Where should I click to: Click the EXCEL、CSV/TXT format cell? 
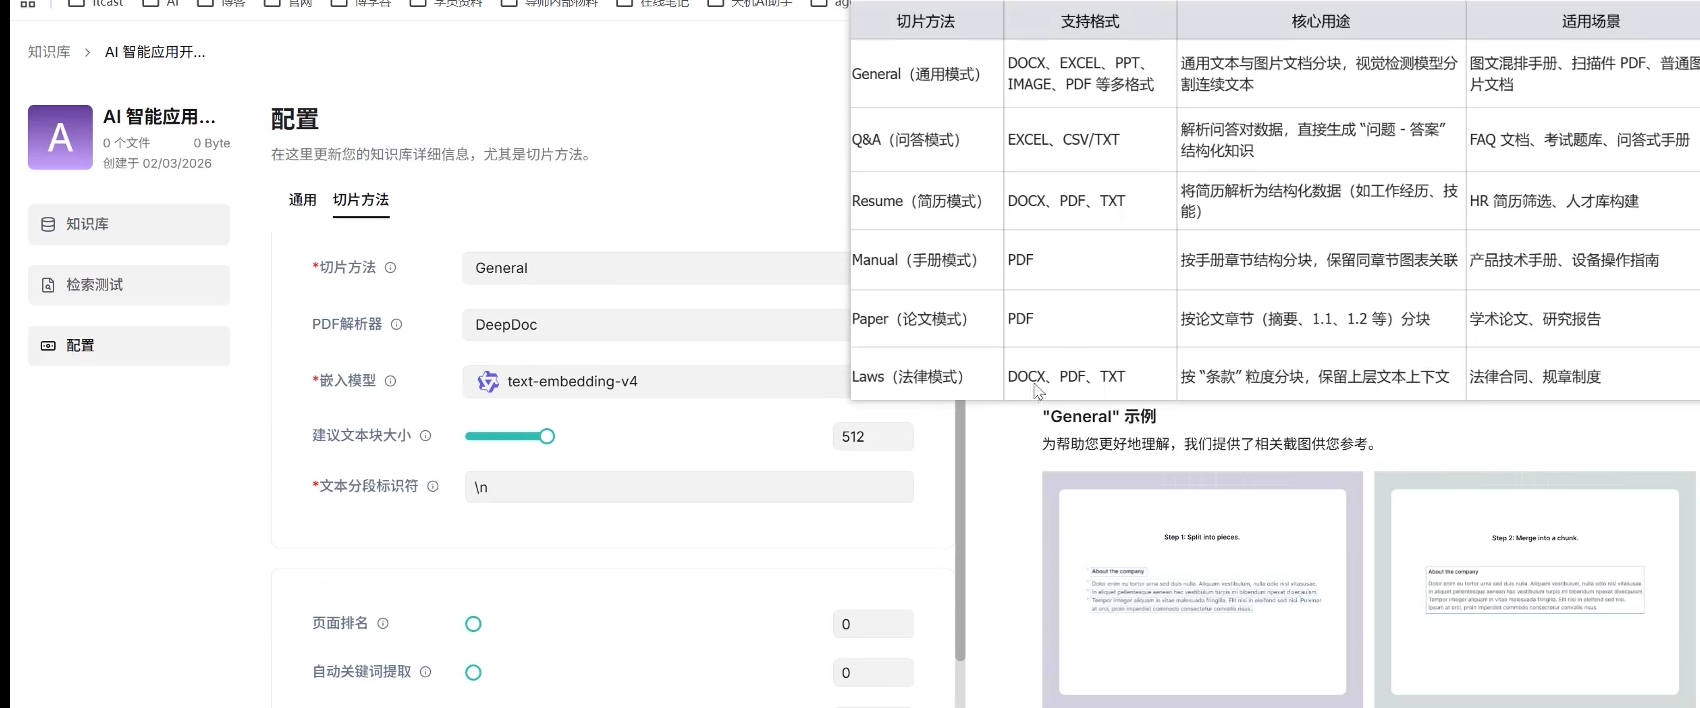[x=1090, y=140]
